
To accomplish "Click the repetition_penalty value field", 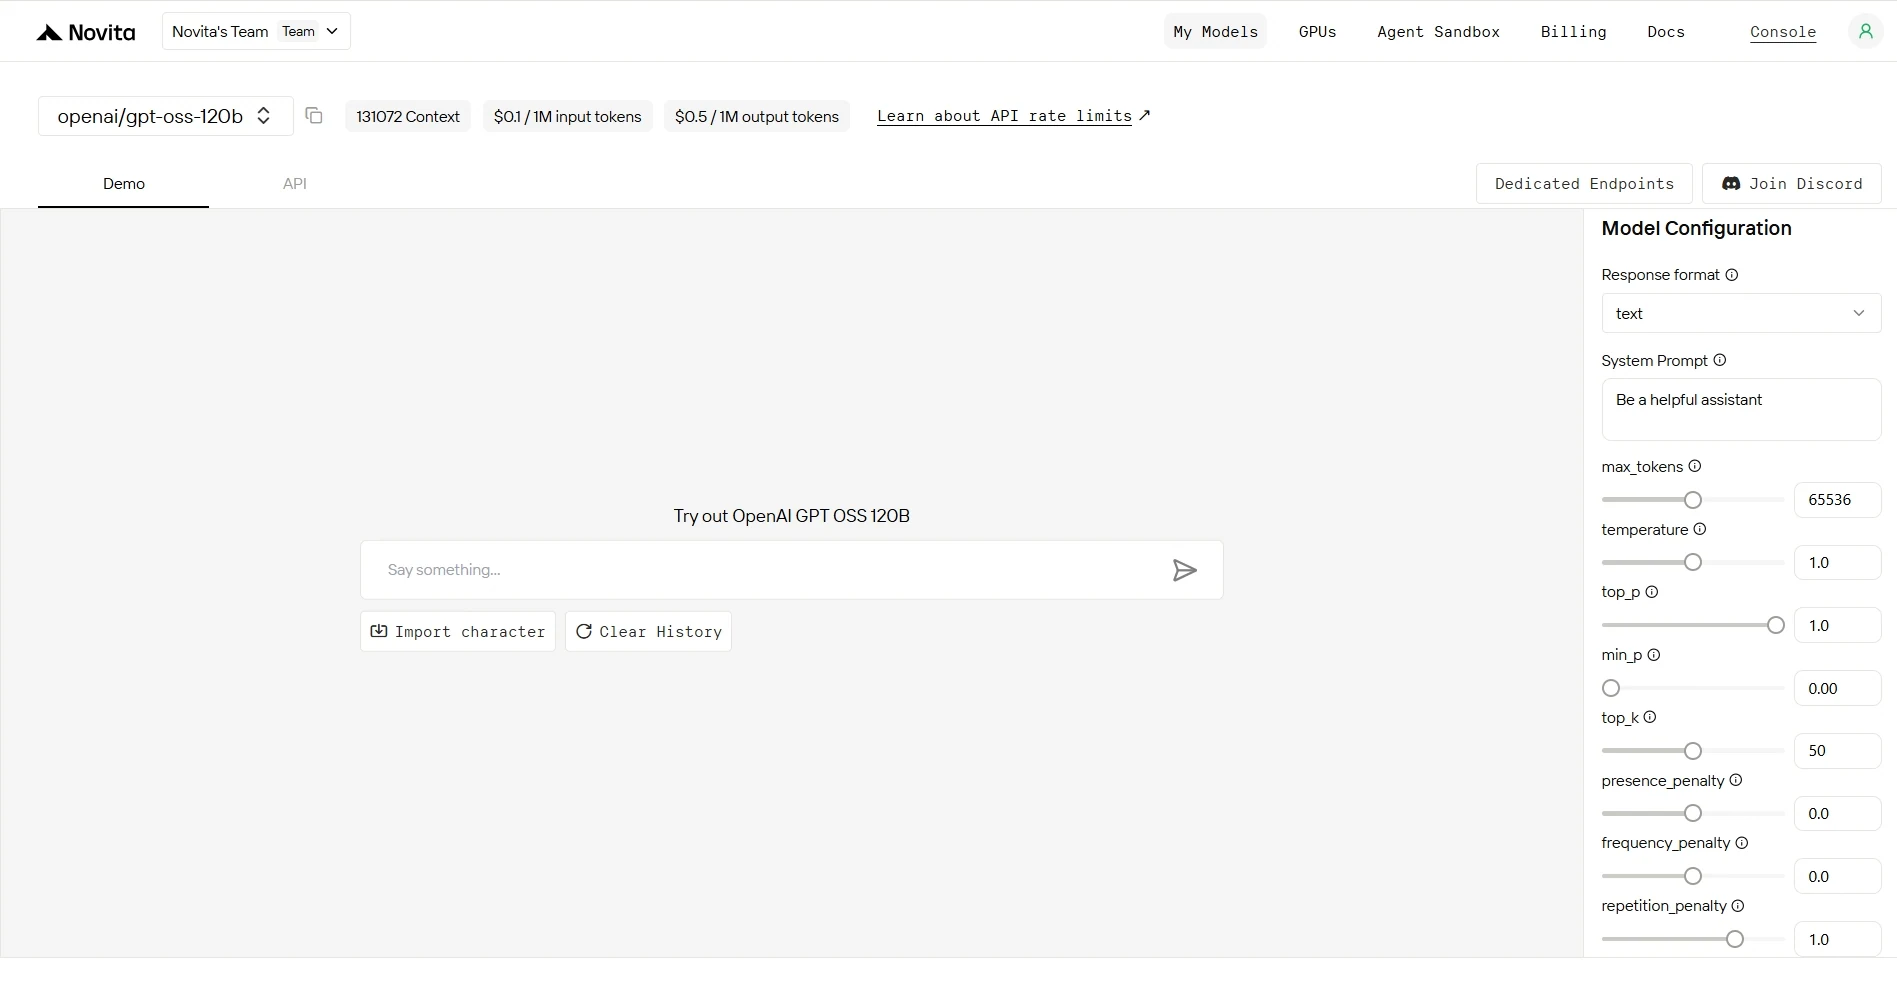I will pos(1838,939).
